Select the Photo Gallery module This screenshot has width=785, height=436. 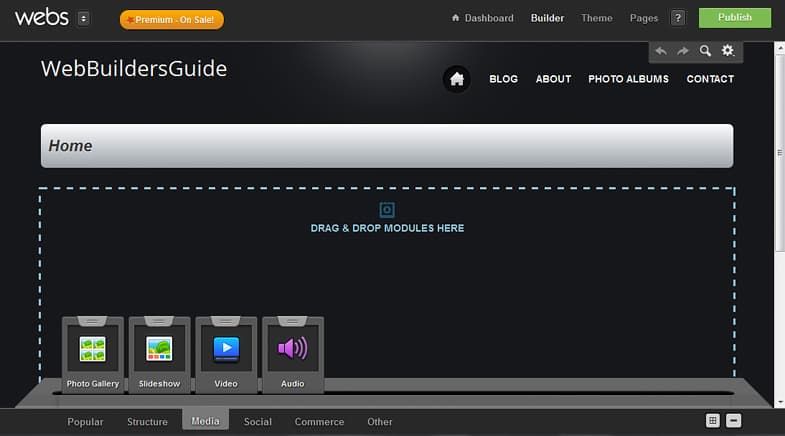pyautogui.click(x=93, y=354)
